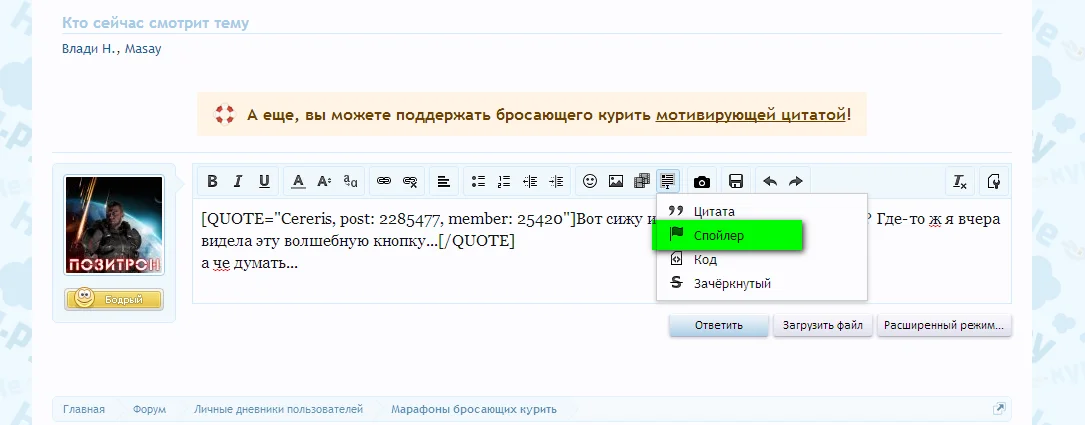Select Зачёркнутый from the insert menu
Screen dimensions: 1085x425
tap(762, 283)
